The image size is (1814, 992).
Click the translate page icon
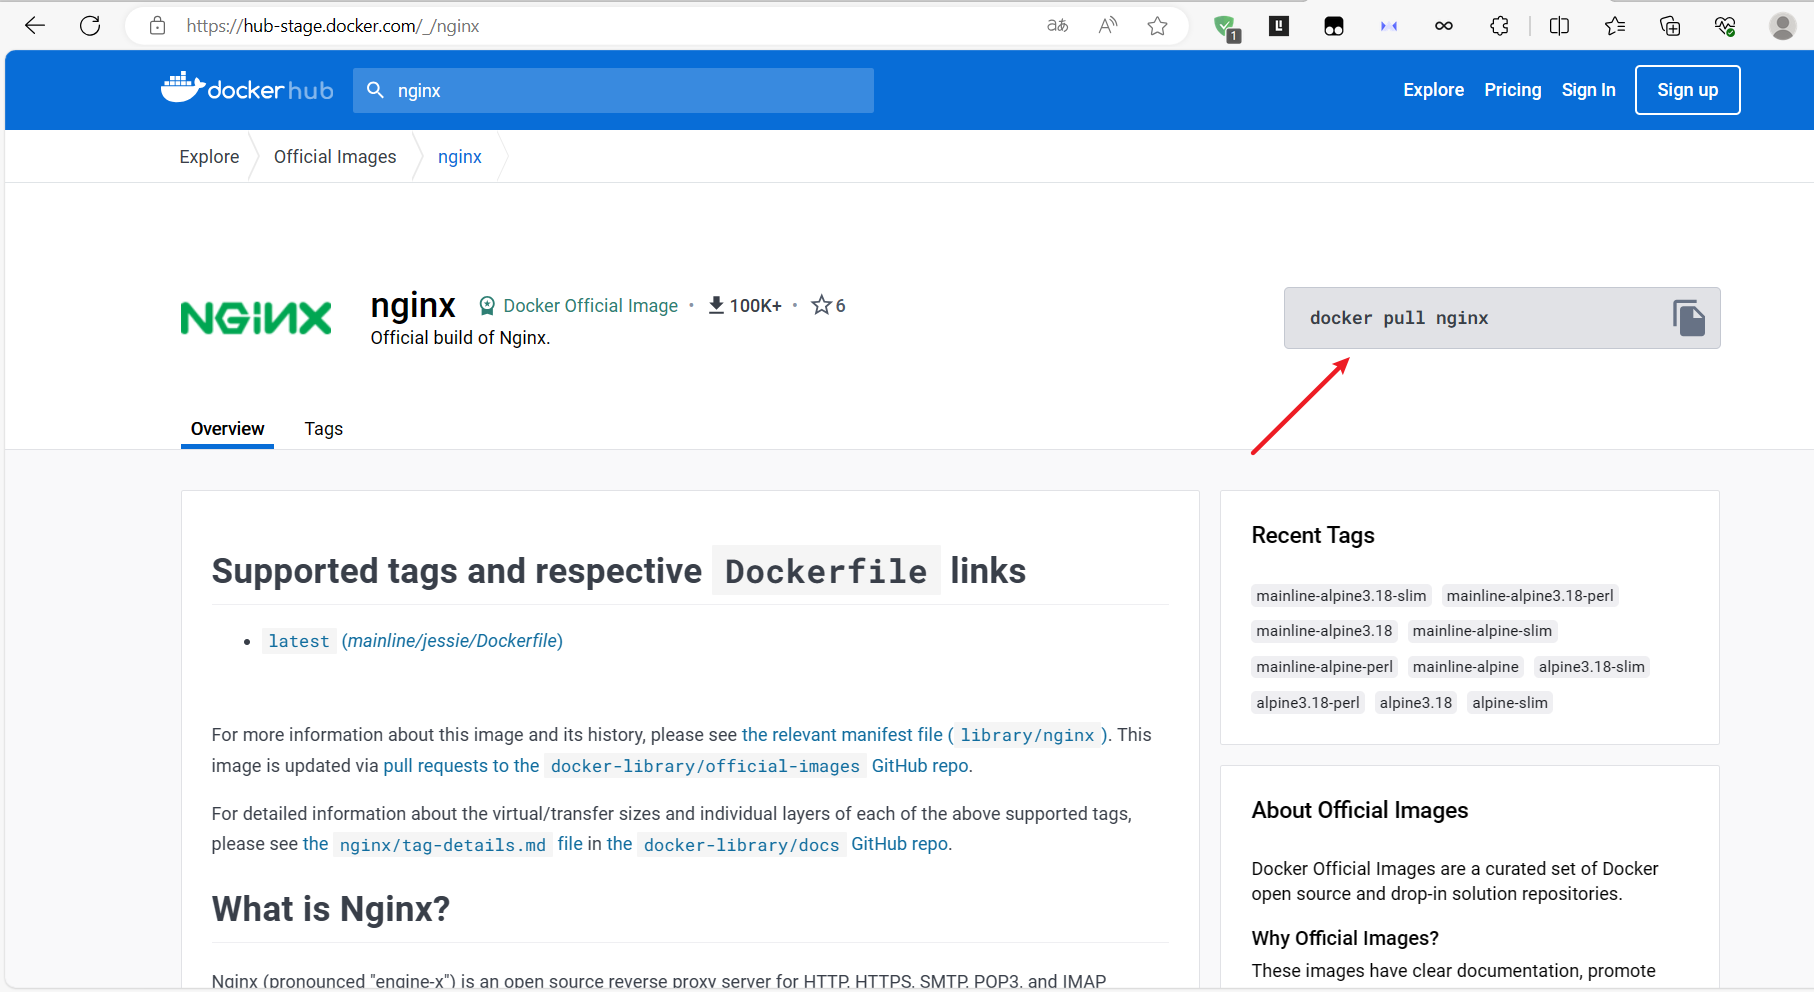pos(1057,26)
